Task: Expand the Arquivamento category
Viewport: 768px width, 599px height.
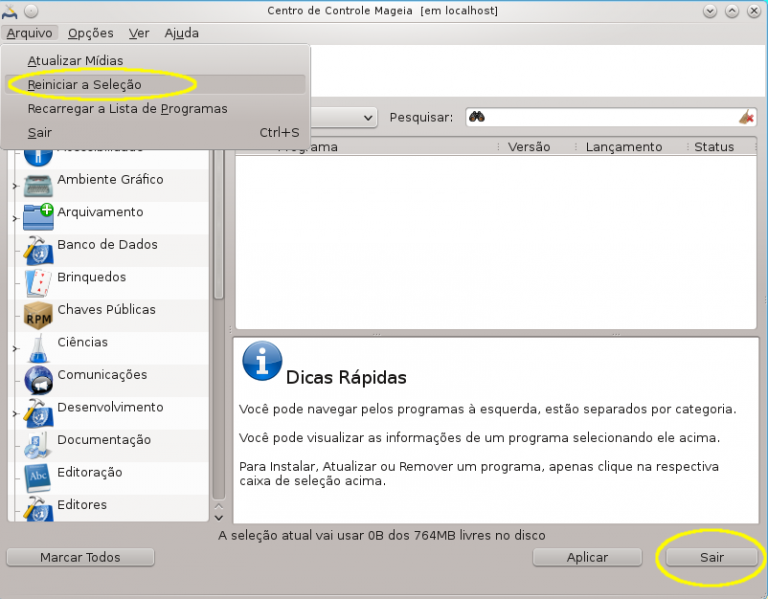Action: (x=15, y=218)
